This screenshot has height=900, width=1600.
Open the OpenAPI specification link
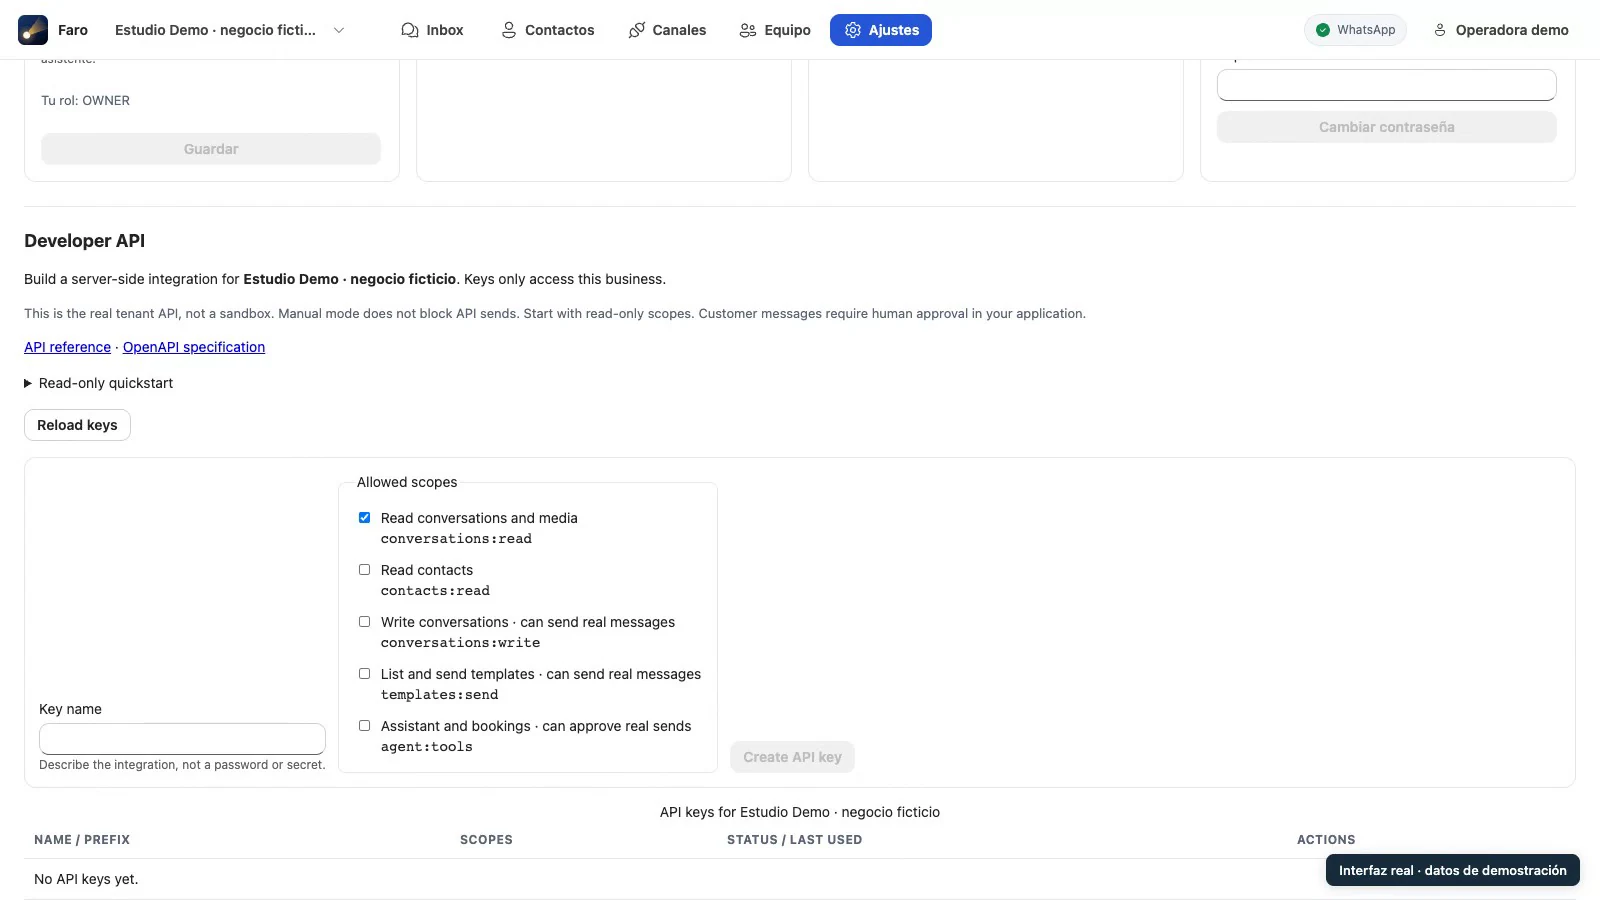click(194, 347)
